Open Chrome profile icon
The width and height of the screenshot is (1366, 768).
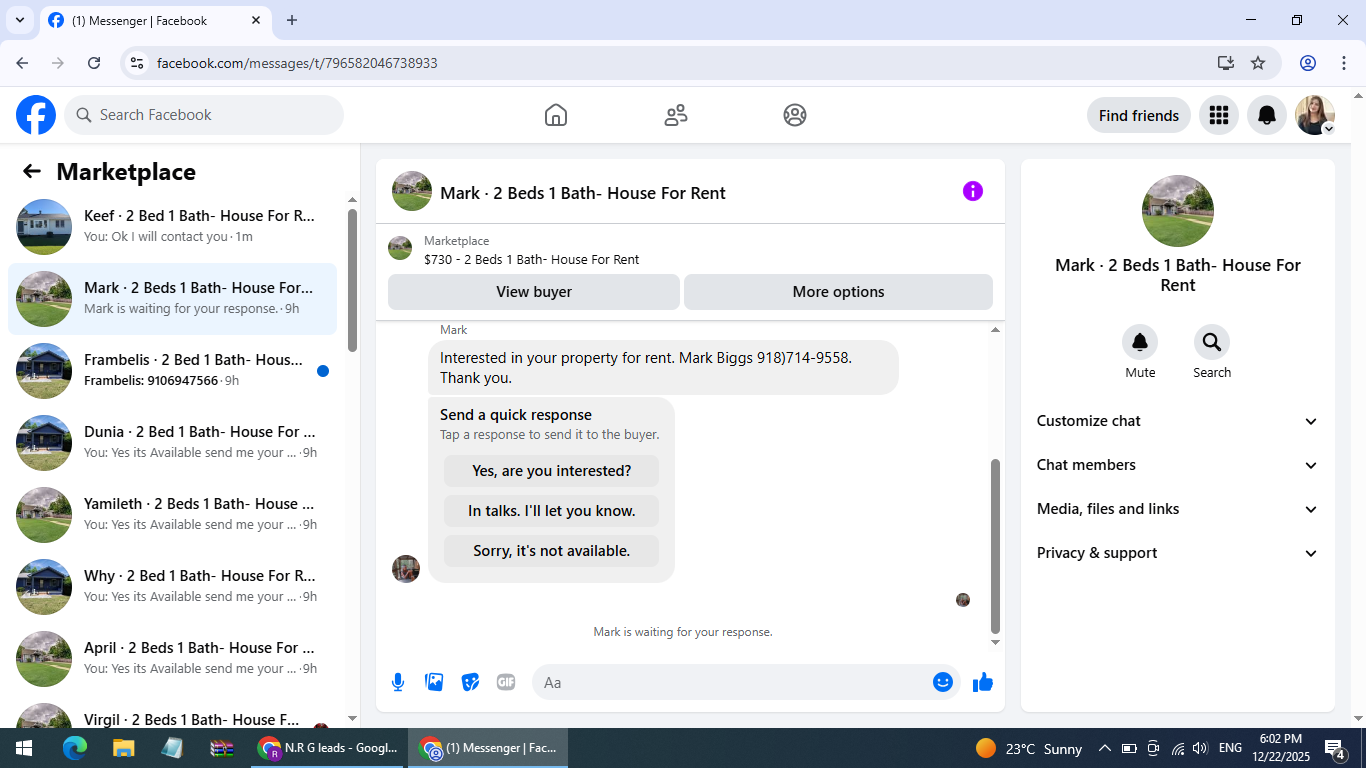pyautogui.click(x=1308, y=63)
